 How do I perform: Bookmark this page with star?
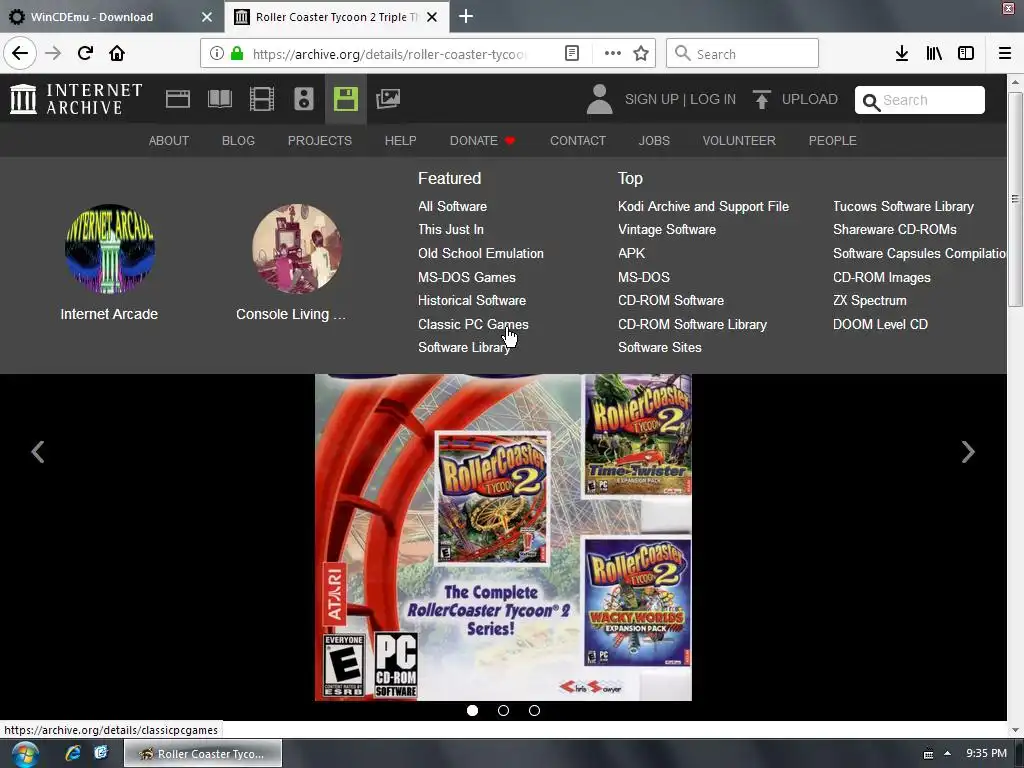coord(641,53)
